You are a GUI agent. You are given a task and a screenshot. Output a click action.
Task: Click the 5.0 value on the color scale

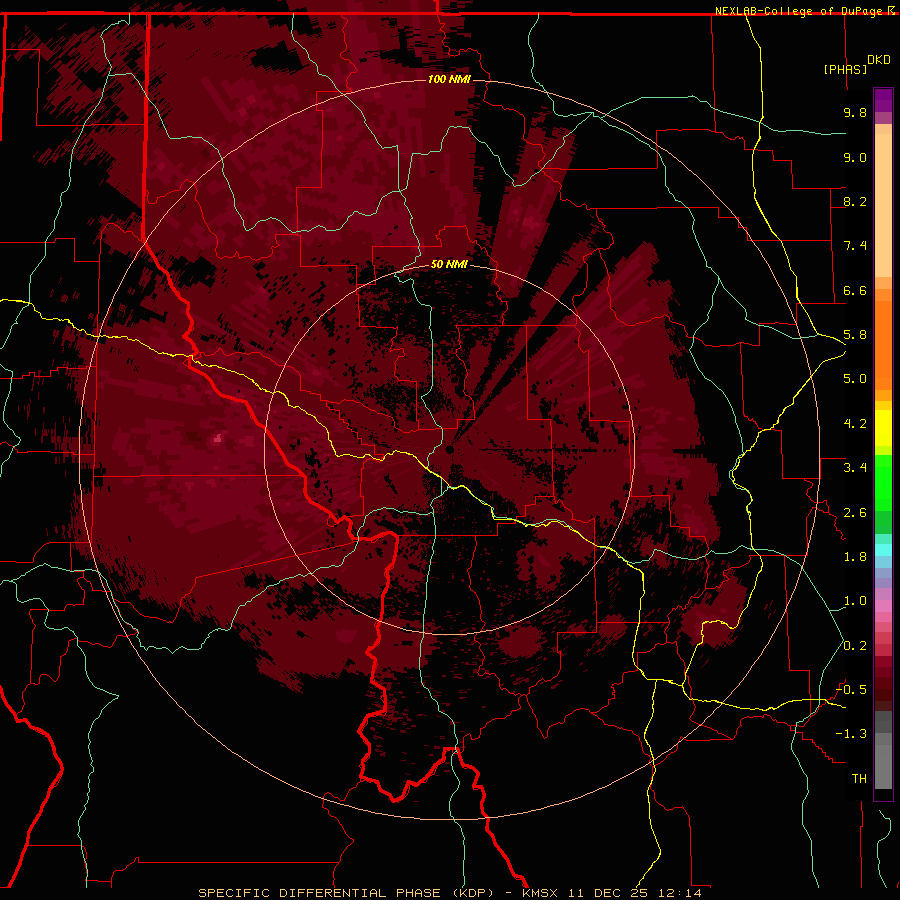(x=855, y=379)
